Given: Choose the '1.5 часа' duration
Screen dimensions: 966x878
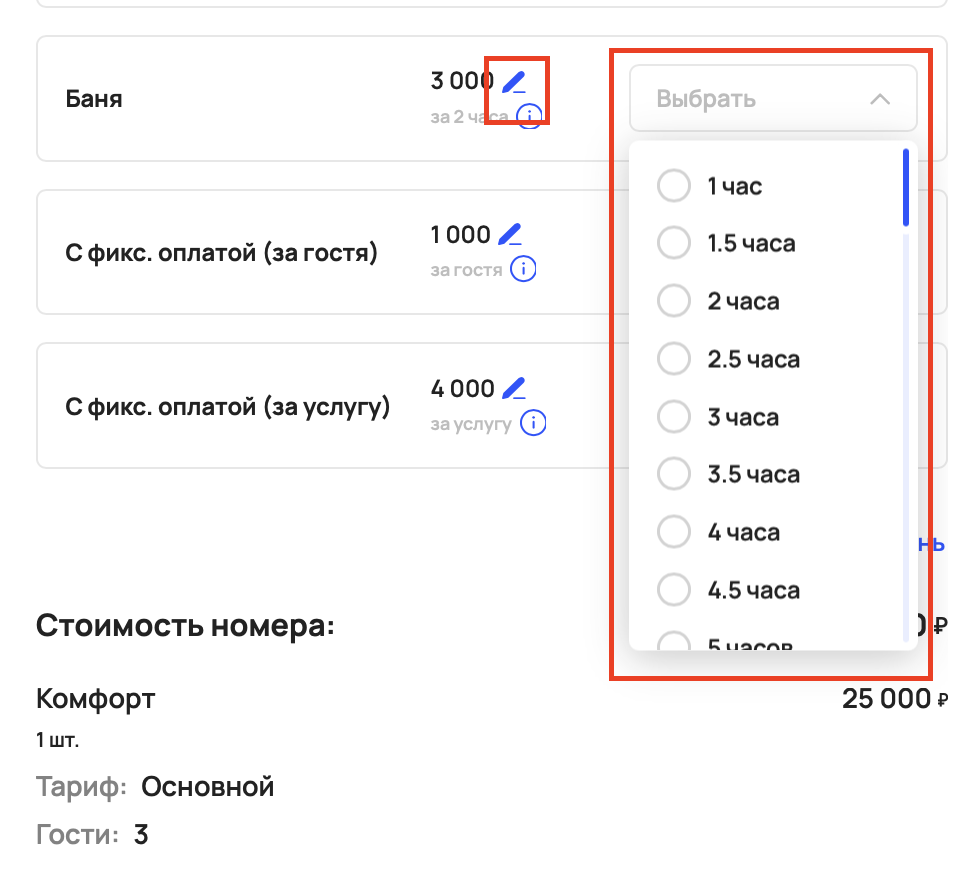Looking at the screenshot, I should (x=674, y=243).
